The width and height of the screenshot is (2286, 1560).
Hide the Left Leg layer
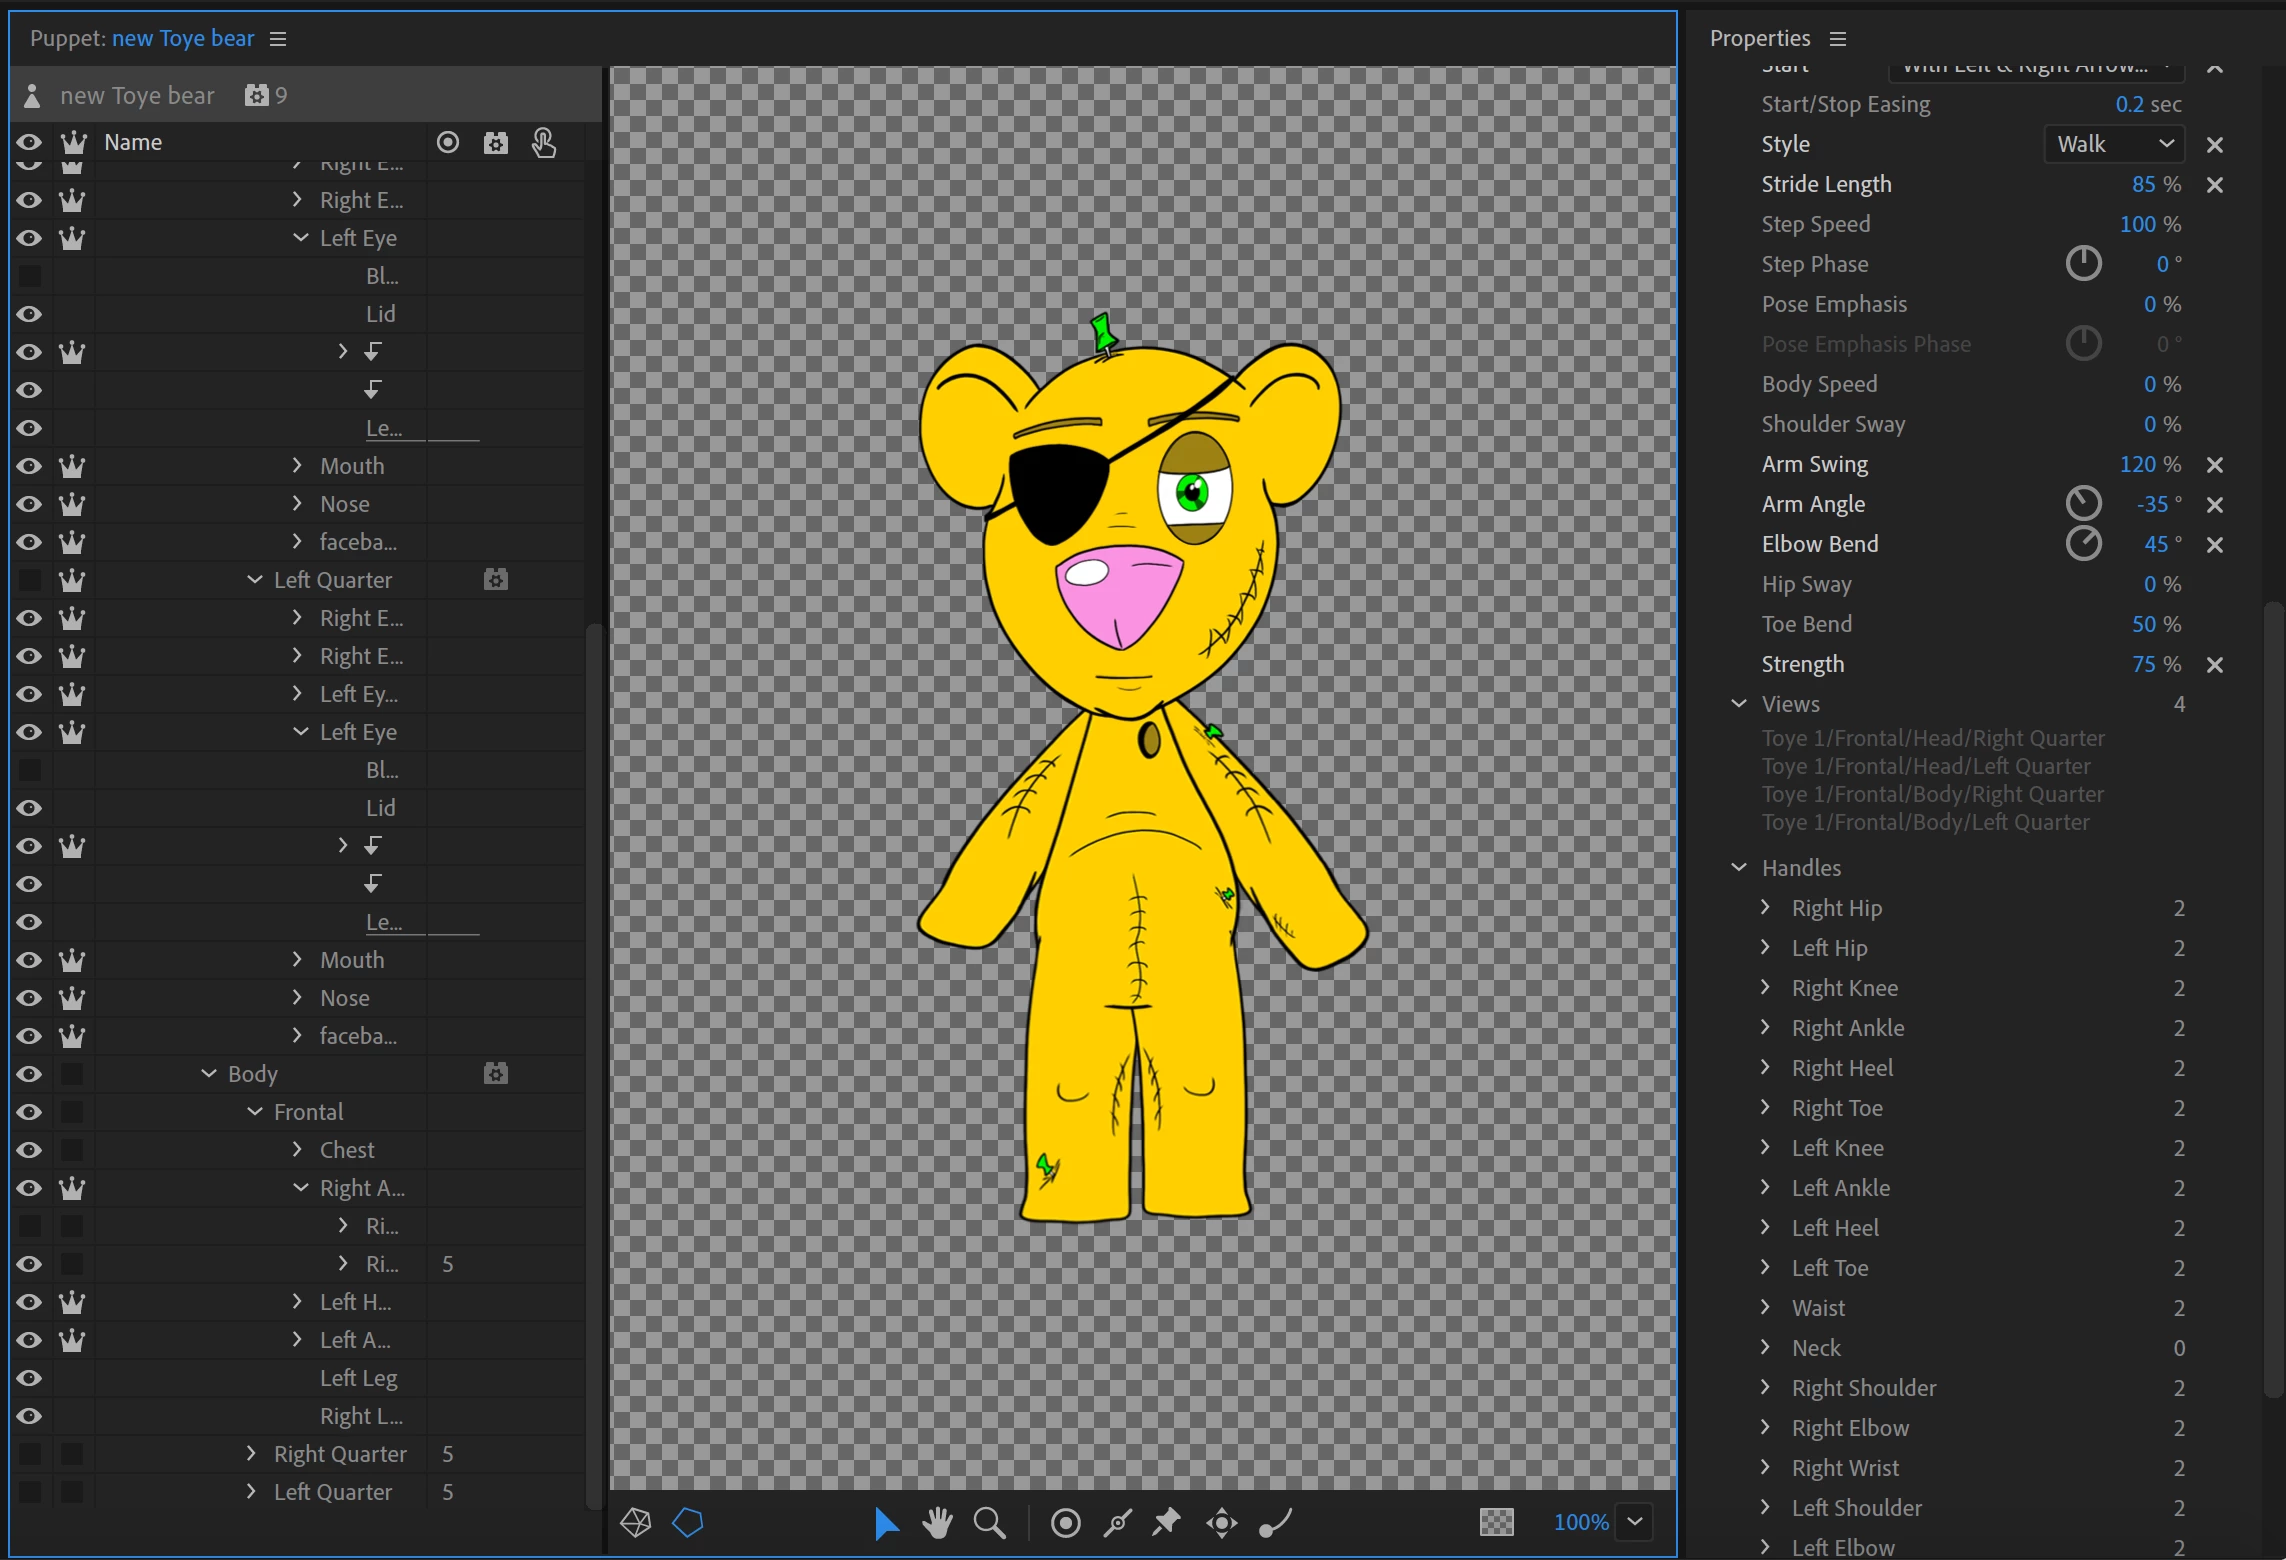tap(29, 1378)
